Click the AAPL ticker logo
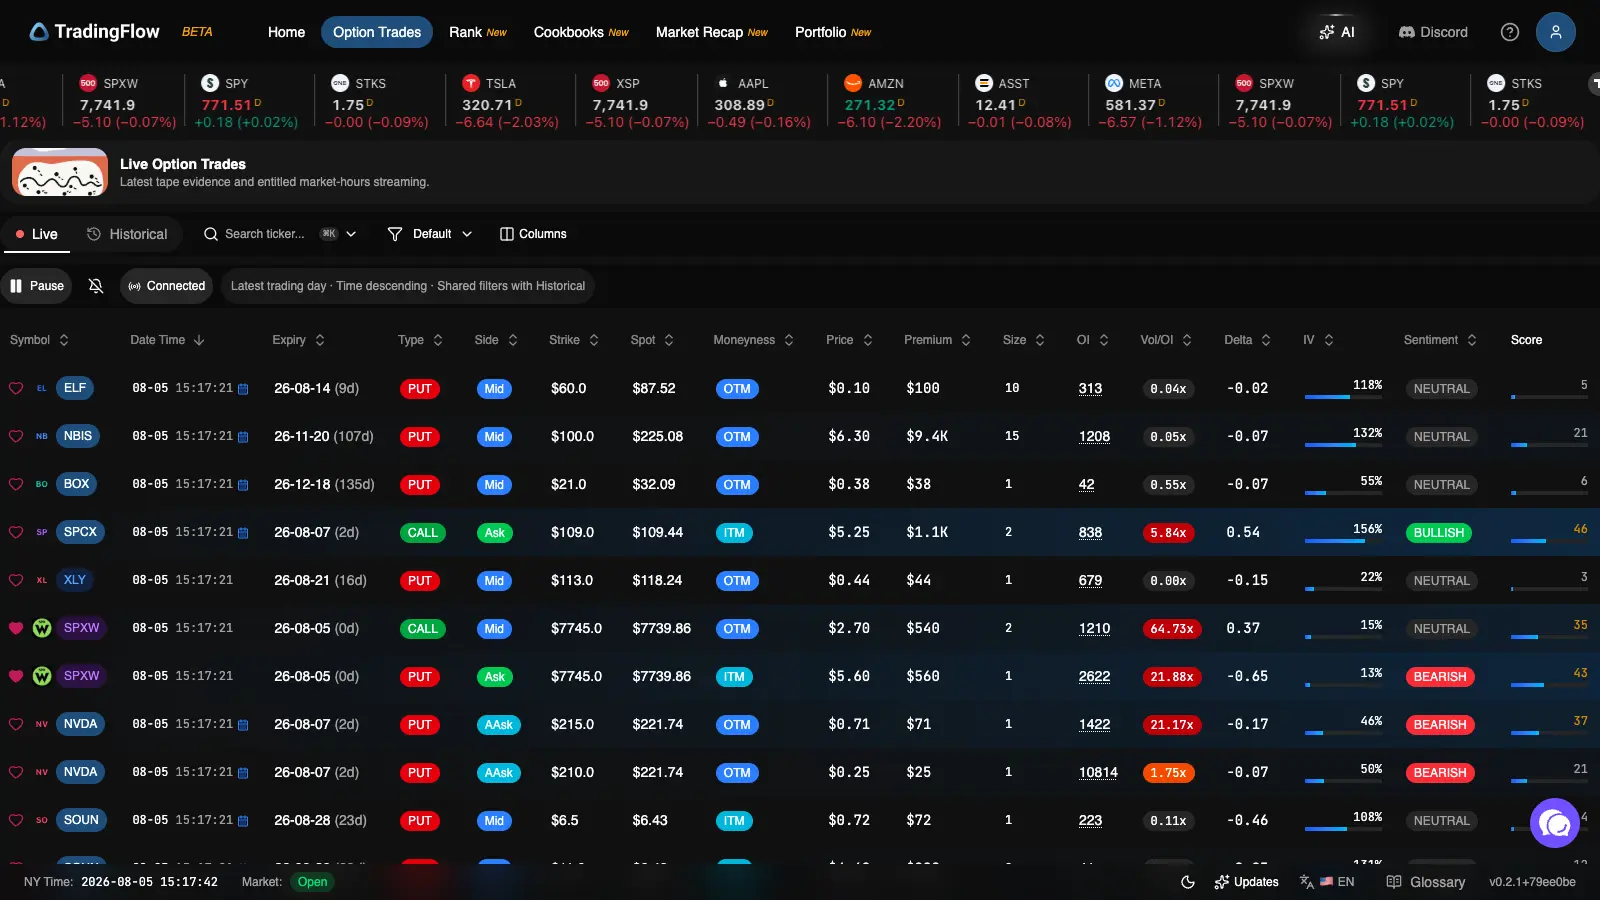Screen dimensions: 1600x900 723,83
